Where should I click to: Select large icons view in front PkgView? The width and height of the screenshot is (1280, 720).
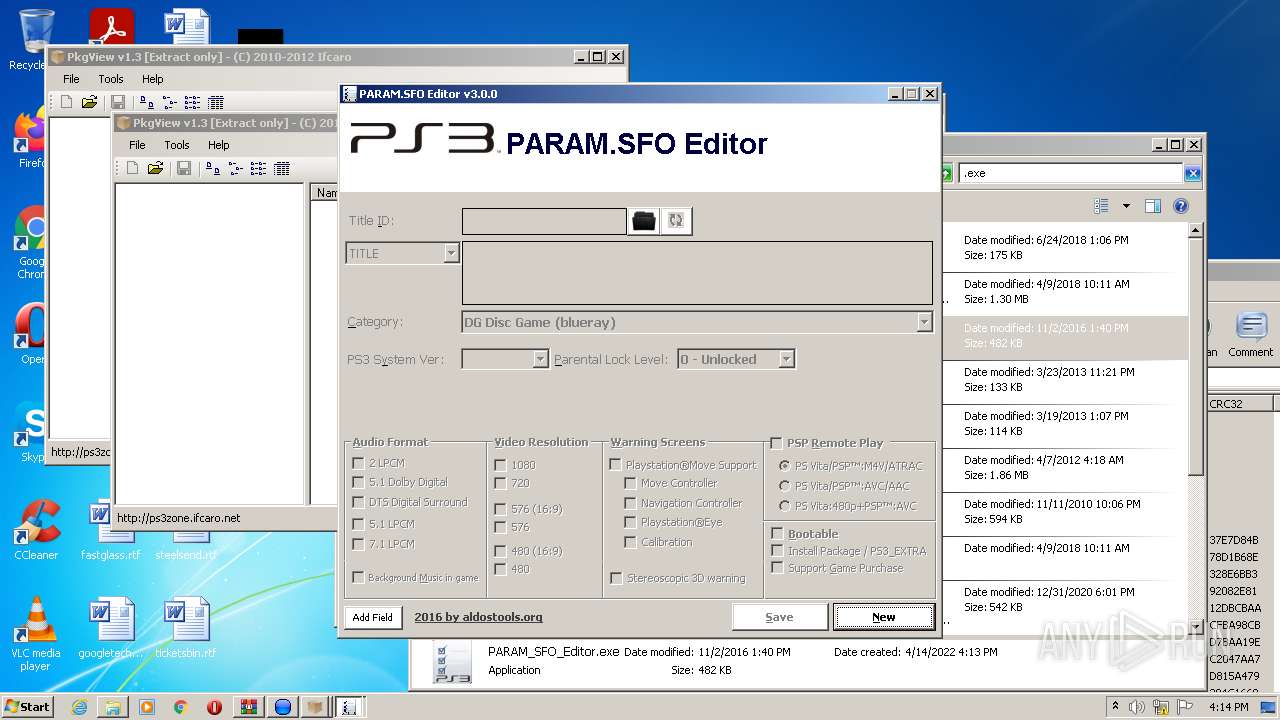pyautogui.click(x=213, y=168)
